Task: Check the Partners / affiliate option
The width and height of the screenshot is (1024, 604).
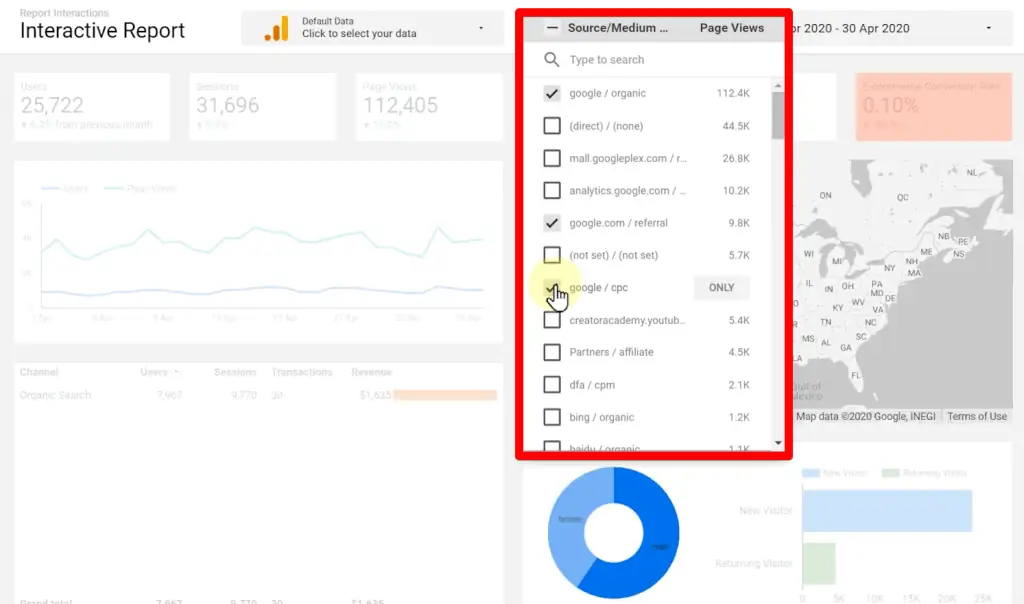Action: tap(551, 352)
